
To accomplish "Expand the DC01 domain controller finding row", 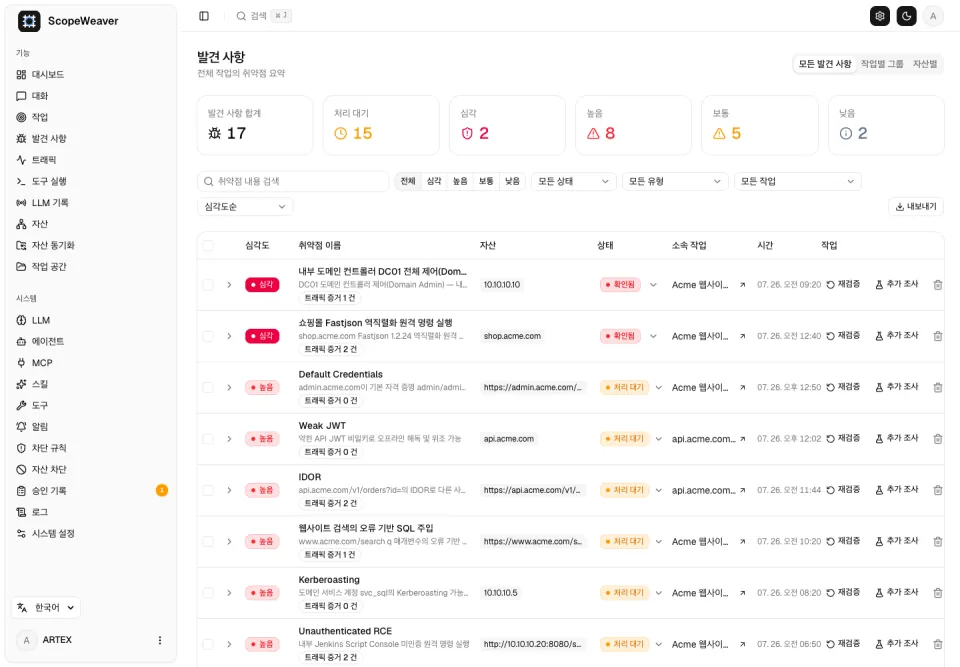I will point(229,285).
